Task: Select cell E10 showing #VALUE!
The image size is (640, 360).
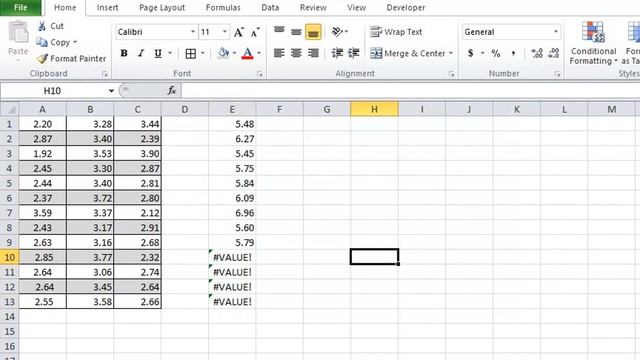Action: 232,257
